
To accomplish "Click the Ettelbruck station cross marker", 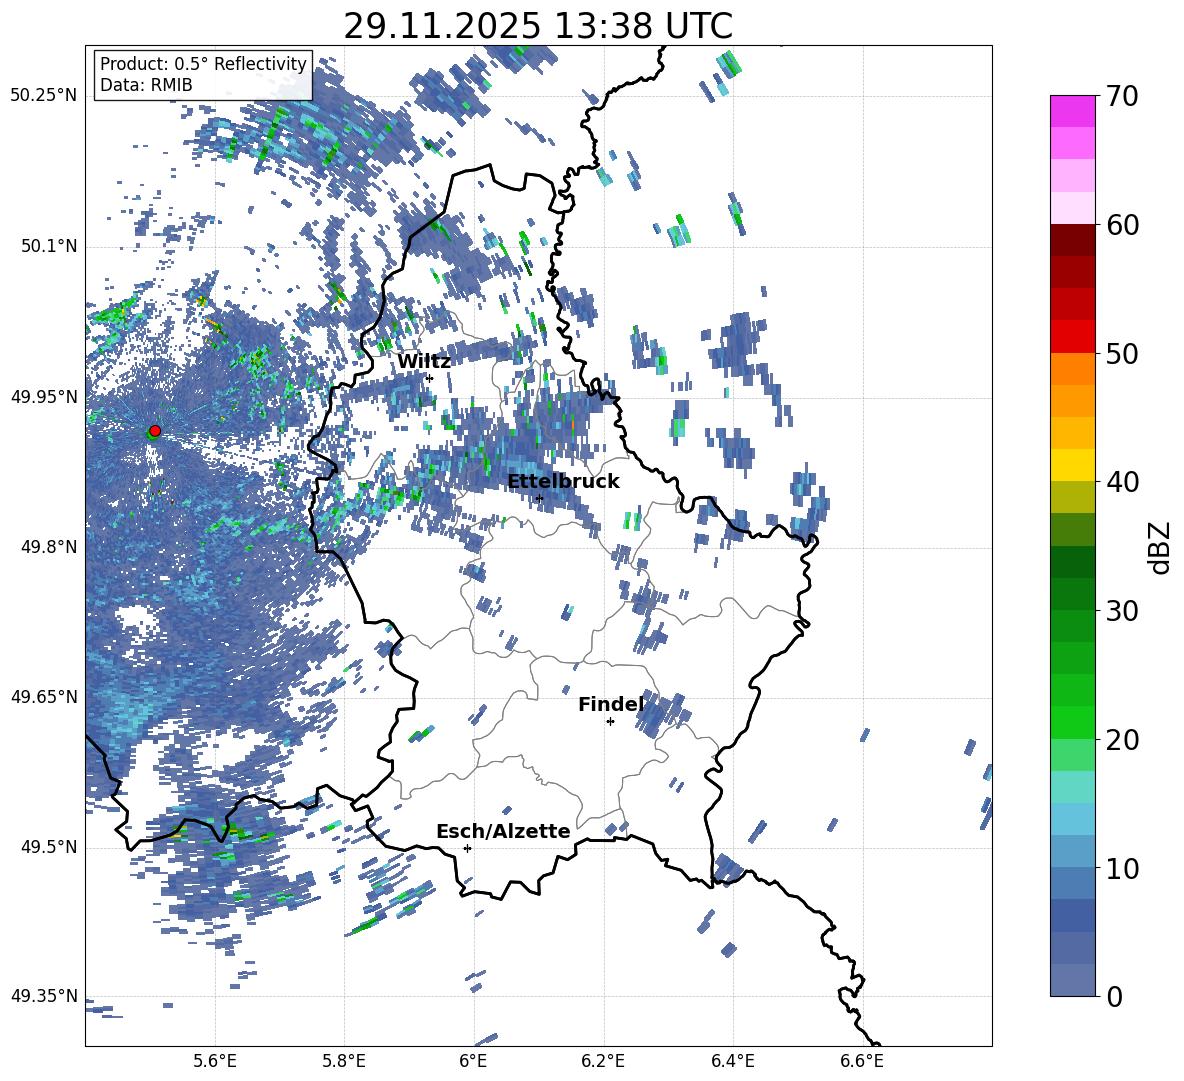I will (539, 498).
